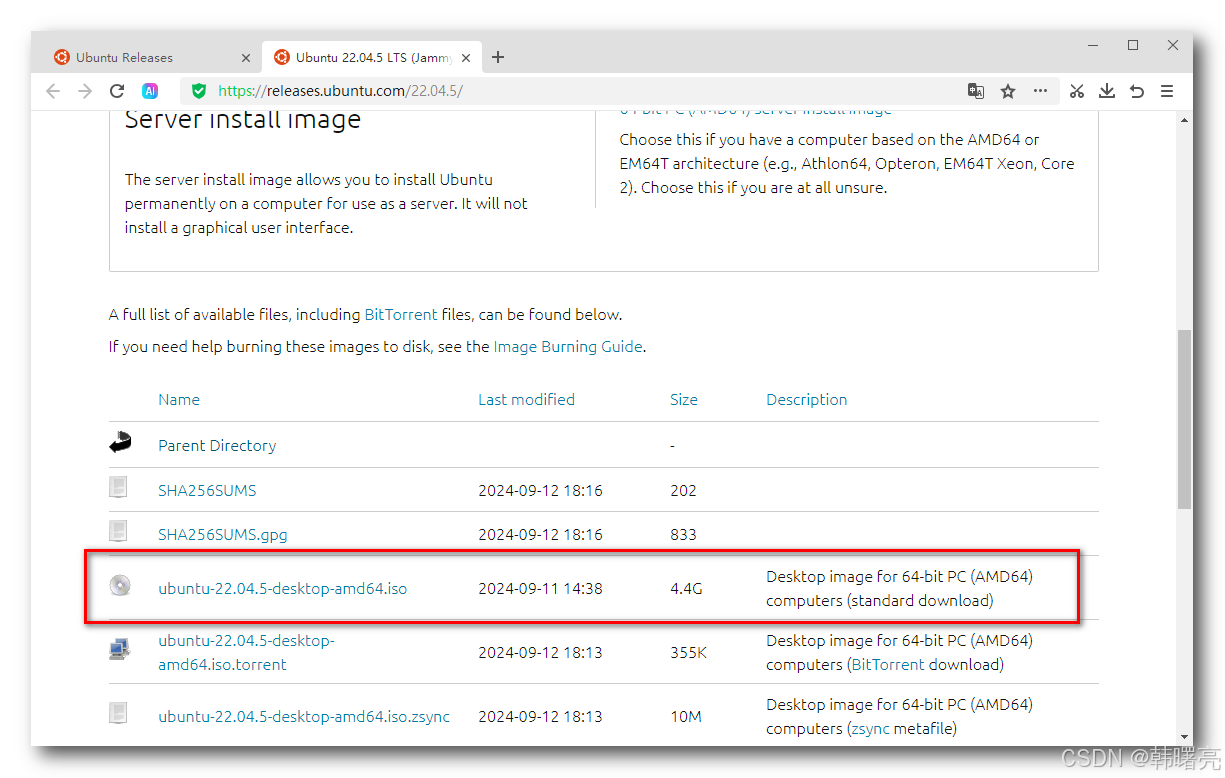1225x778 pixels.
Task: Download the SHA256SUMS file
Action: (x=207, y=491)
